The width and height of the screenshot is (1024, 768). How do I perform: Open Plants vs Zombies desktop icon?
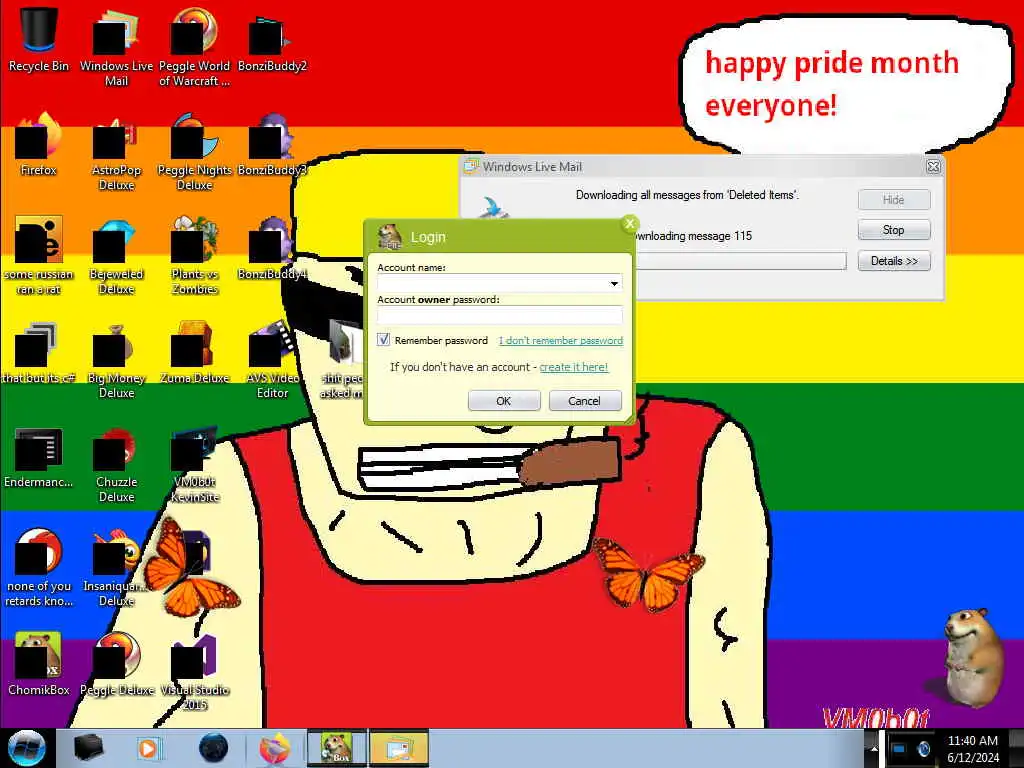tap(194, 255)
